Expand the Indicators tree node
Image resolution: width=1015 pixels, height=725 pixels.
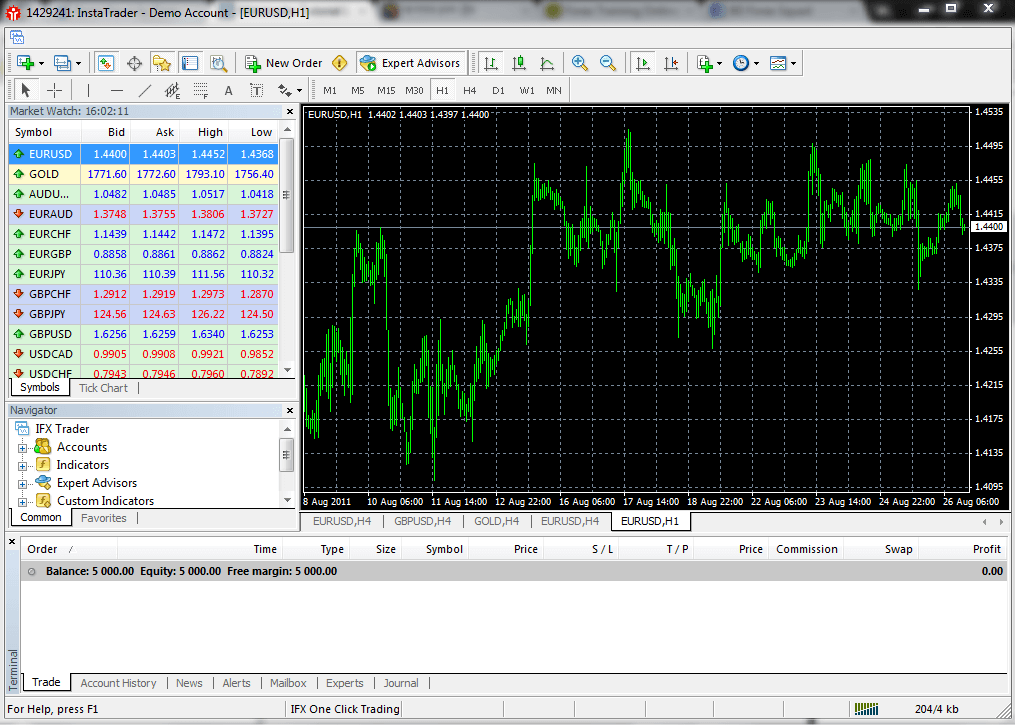point(22,465)
